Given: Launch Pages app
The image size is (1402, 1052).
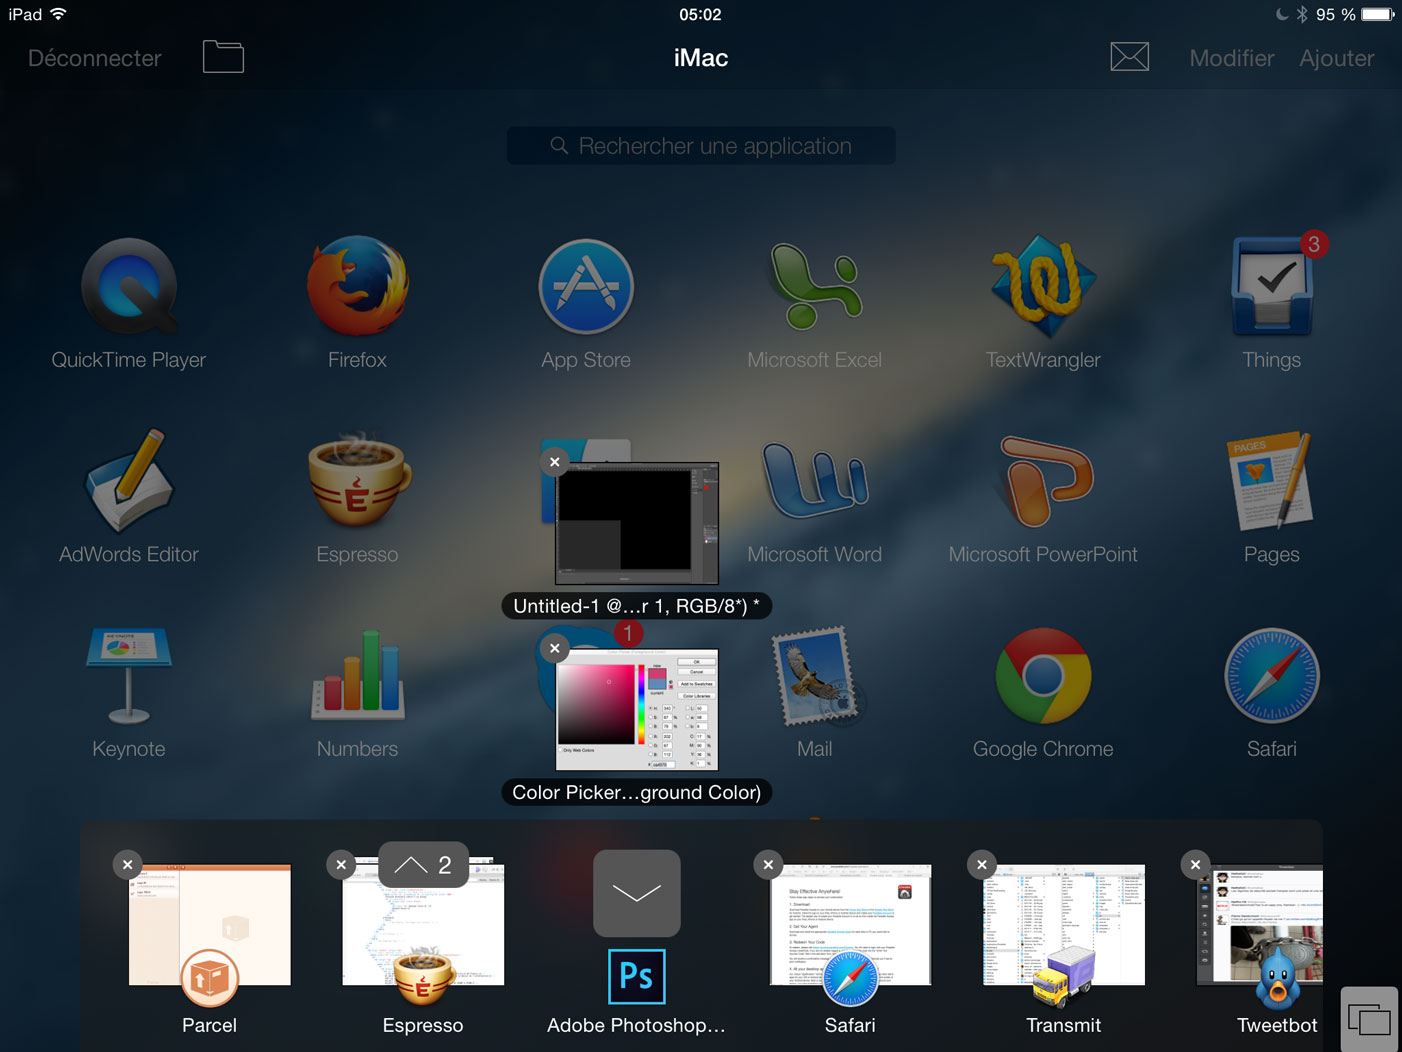Looking at the screenshot, I should [x=1272, y=482].
